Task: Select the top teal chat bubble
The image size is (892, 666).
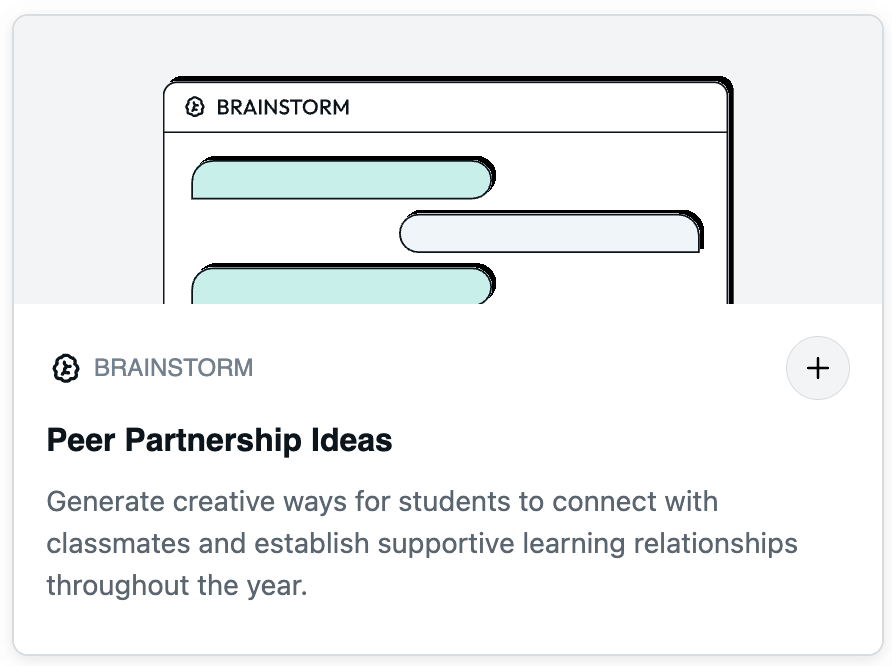Action: pos(343,178)
